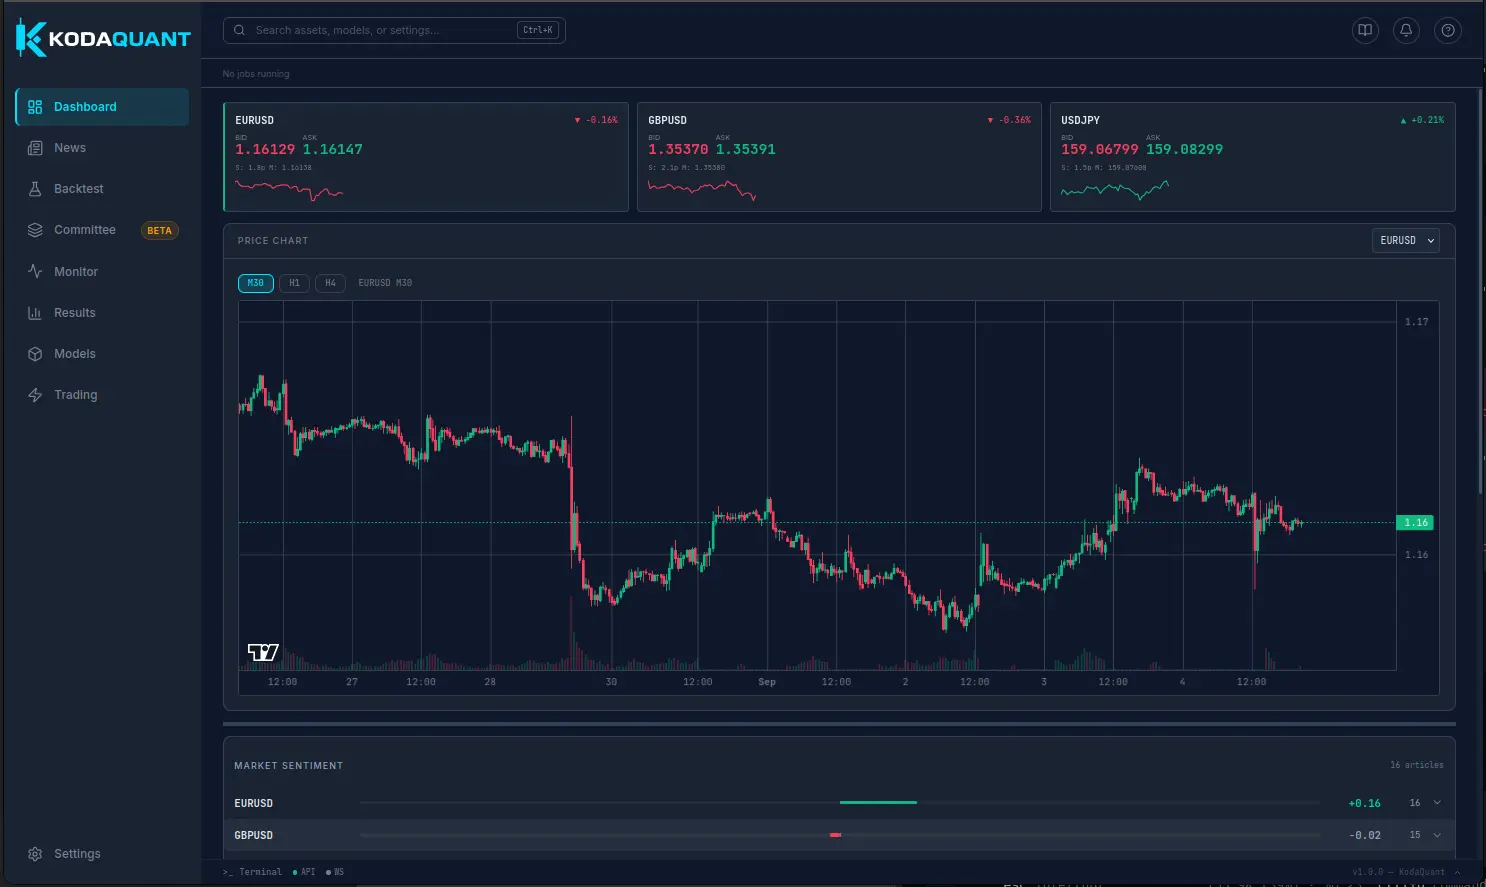
Task: Click the TradingView logo on chart
Action: click(263, 652)
